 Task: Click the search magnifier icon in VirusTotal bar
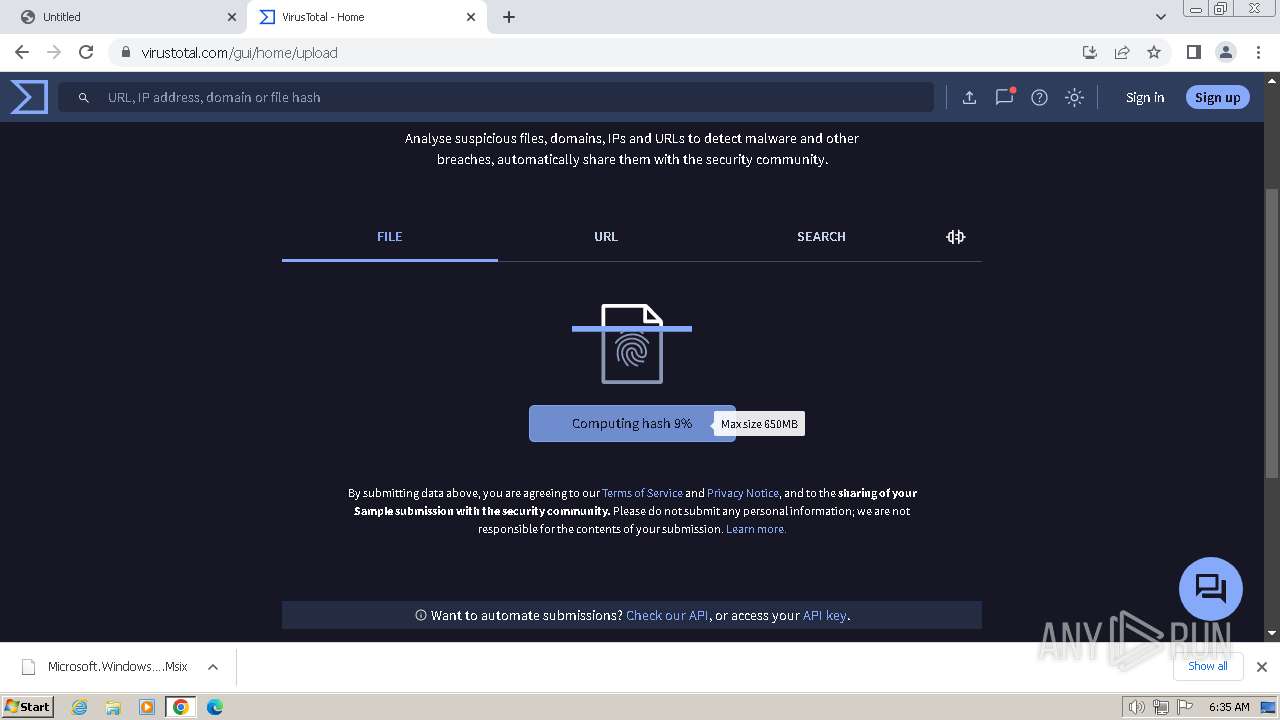click(x=84, y=97)
